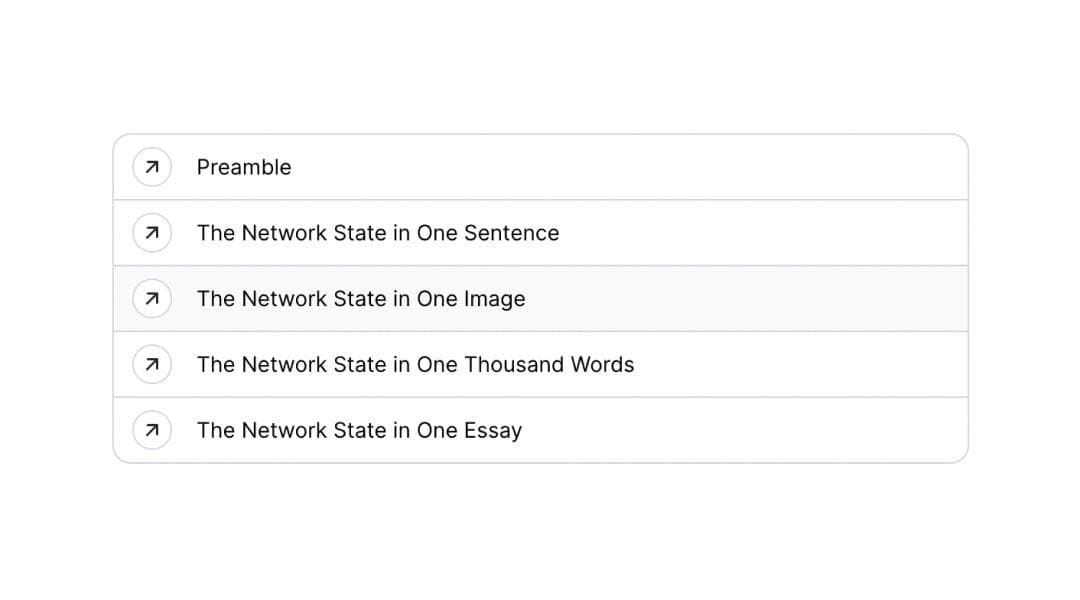Select The Network State in One Sentence
The width and height of the screenshot is (1080, 600).
coord(378,232)
